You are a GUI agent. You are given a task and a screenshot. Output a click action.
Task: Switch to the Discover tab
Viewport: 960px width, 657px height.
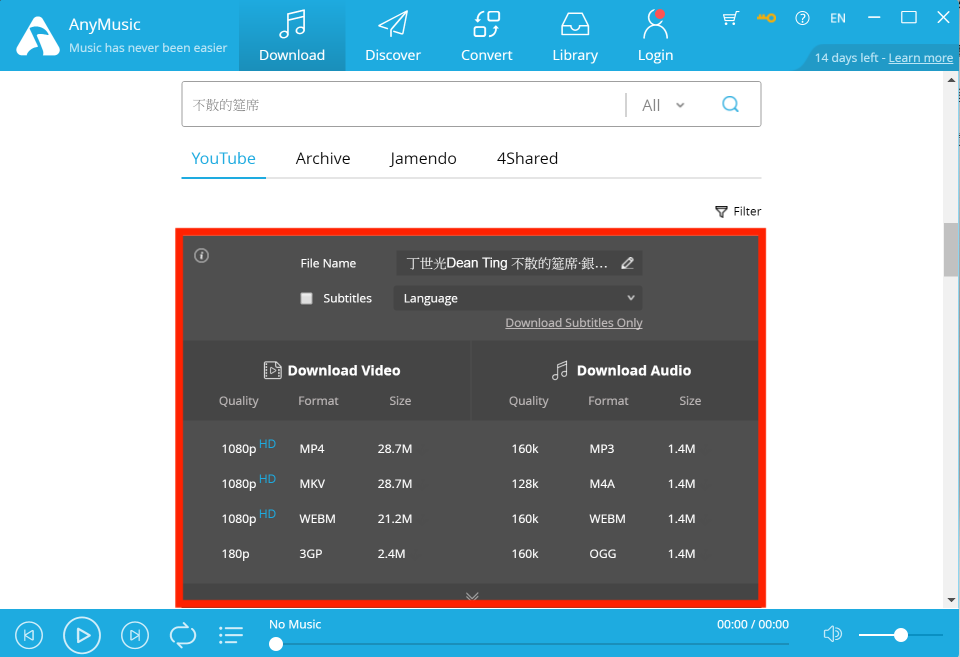point(392,36)
